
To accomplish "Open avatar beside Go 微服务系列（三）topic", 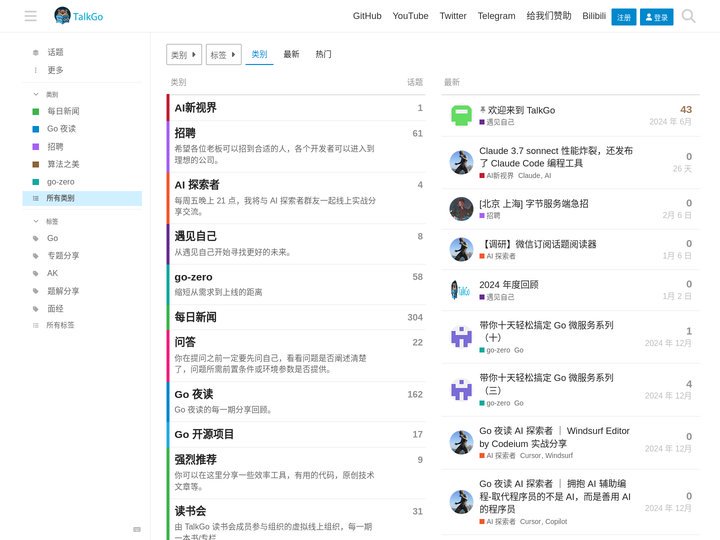I will (461, 390).
